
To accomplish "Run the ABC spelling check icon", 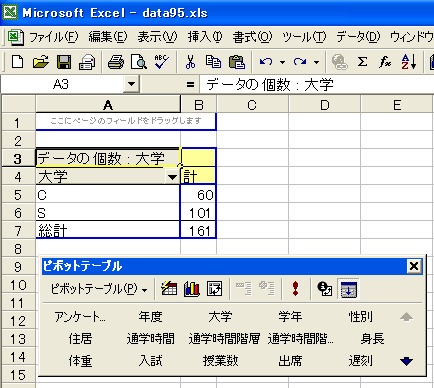I will (162, 62).
